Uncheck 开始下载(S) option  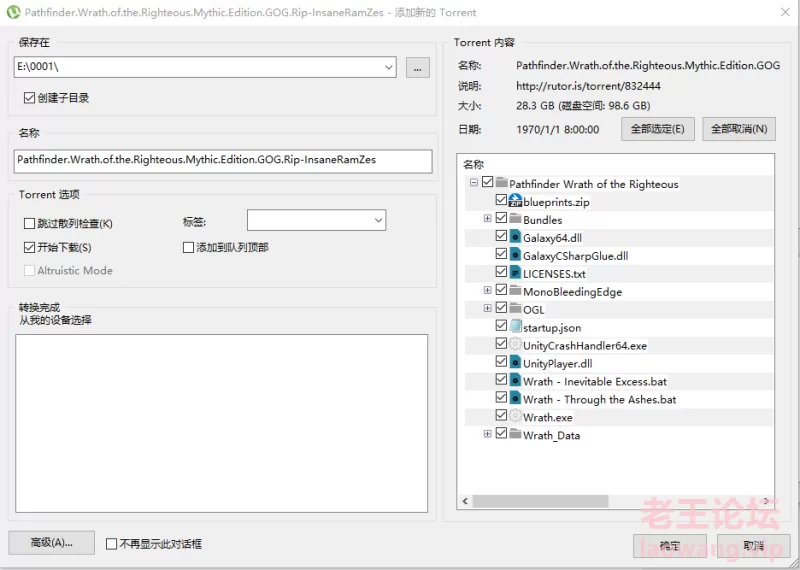coord(29,247)
